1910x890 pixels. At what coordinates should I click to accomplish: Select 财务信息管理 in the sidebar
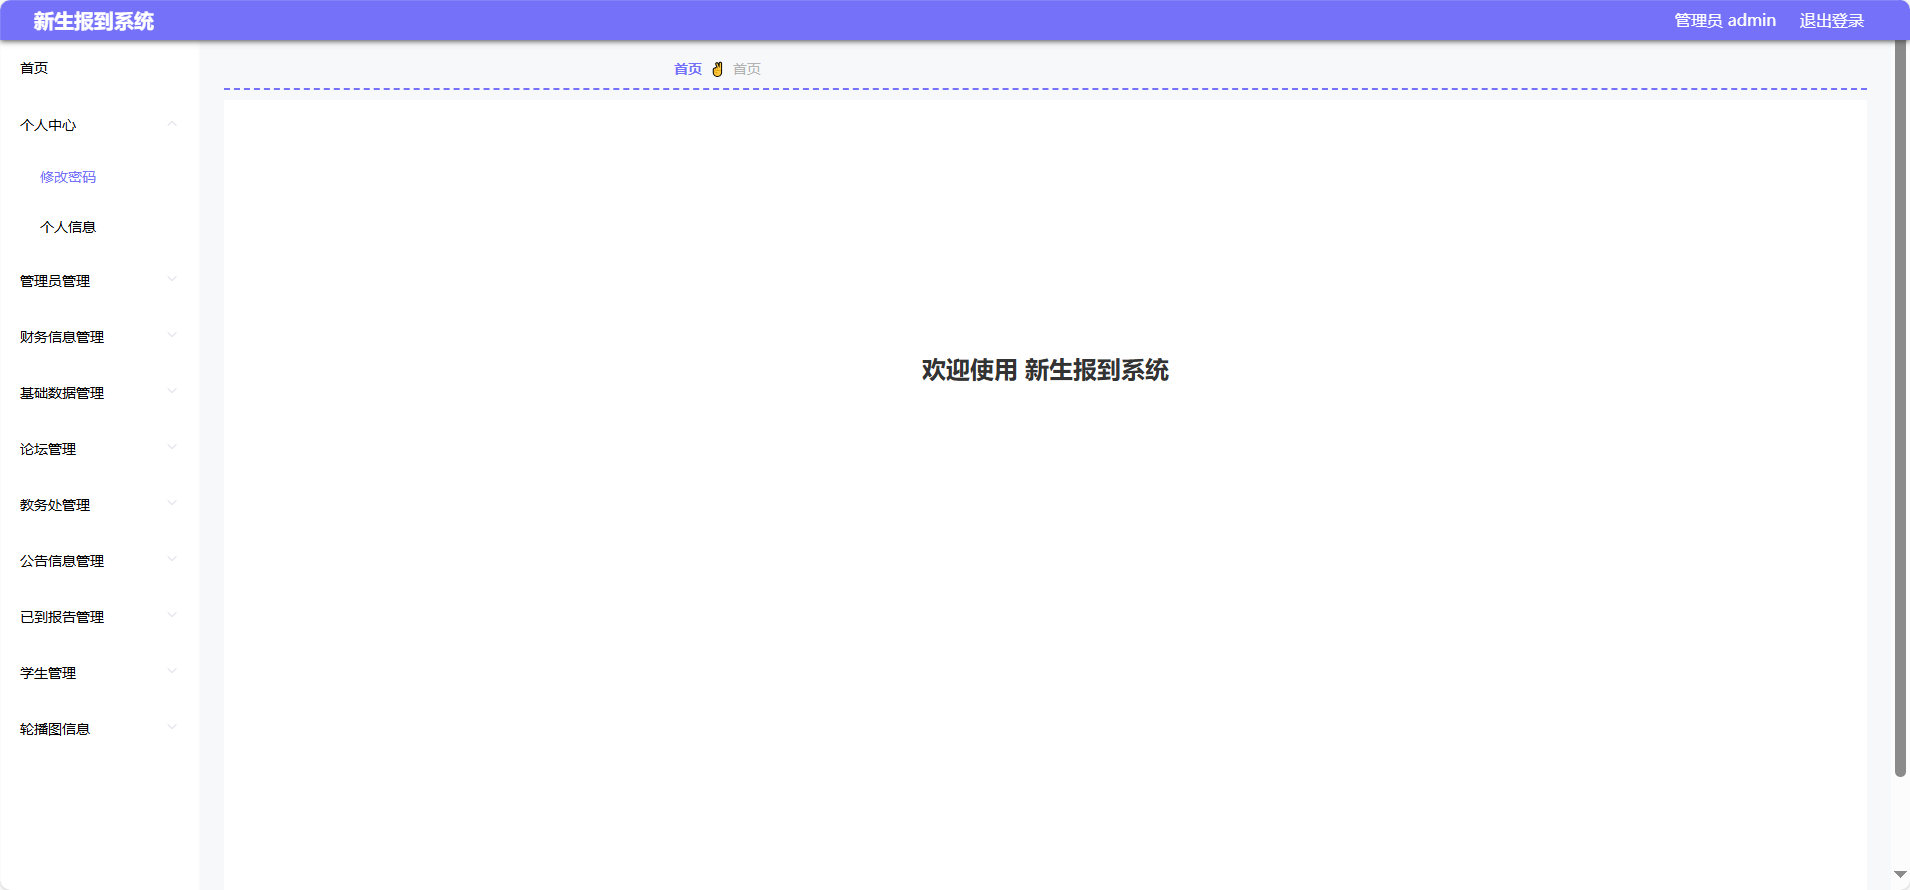[x=62, y=337]
